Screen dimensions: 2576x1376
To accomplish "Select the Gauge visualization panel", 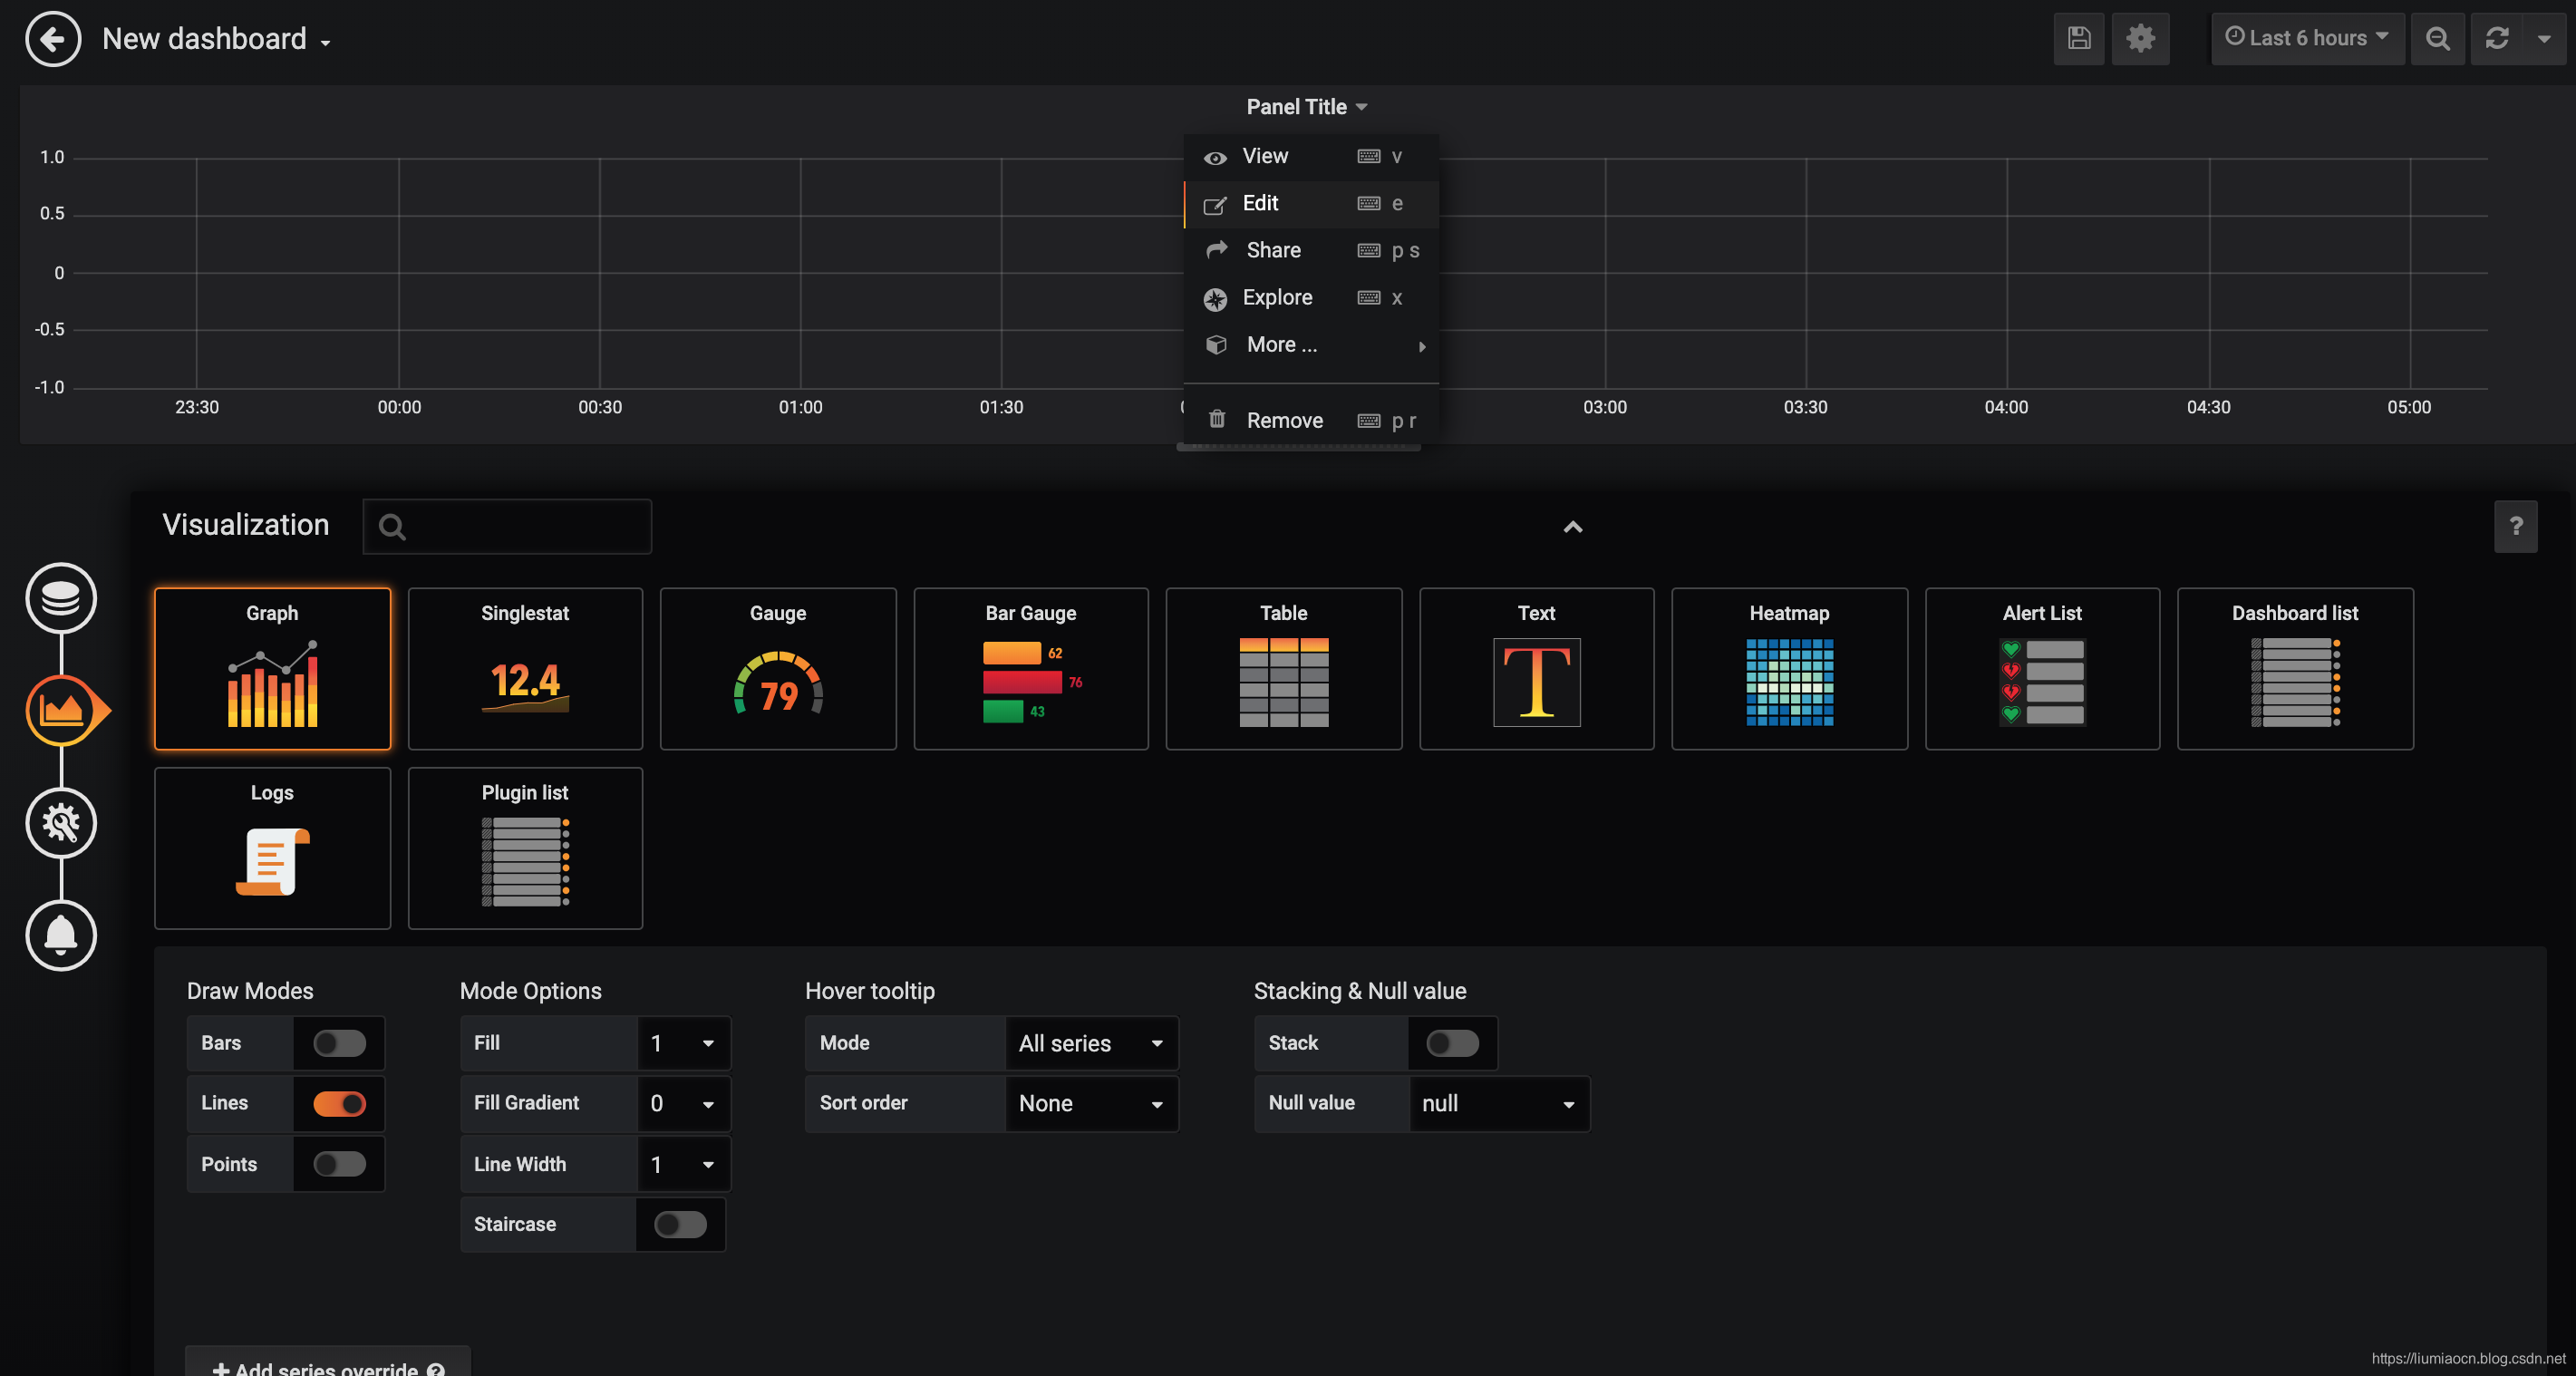I will pyautogui.click(x=777, y=667).
